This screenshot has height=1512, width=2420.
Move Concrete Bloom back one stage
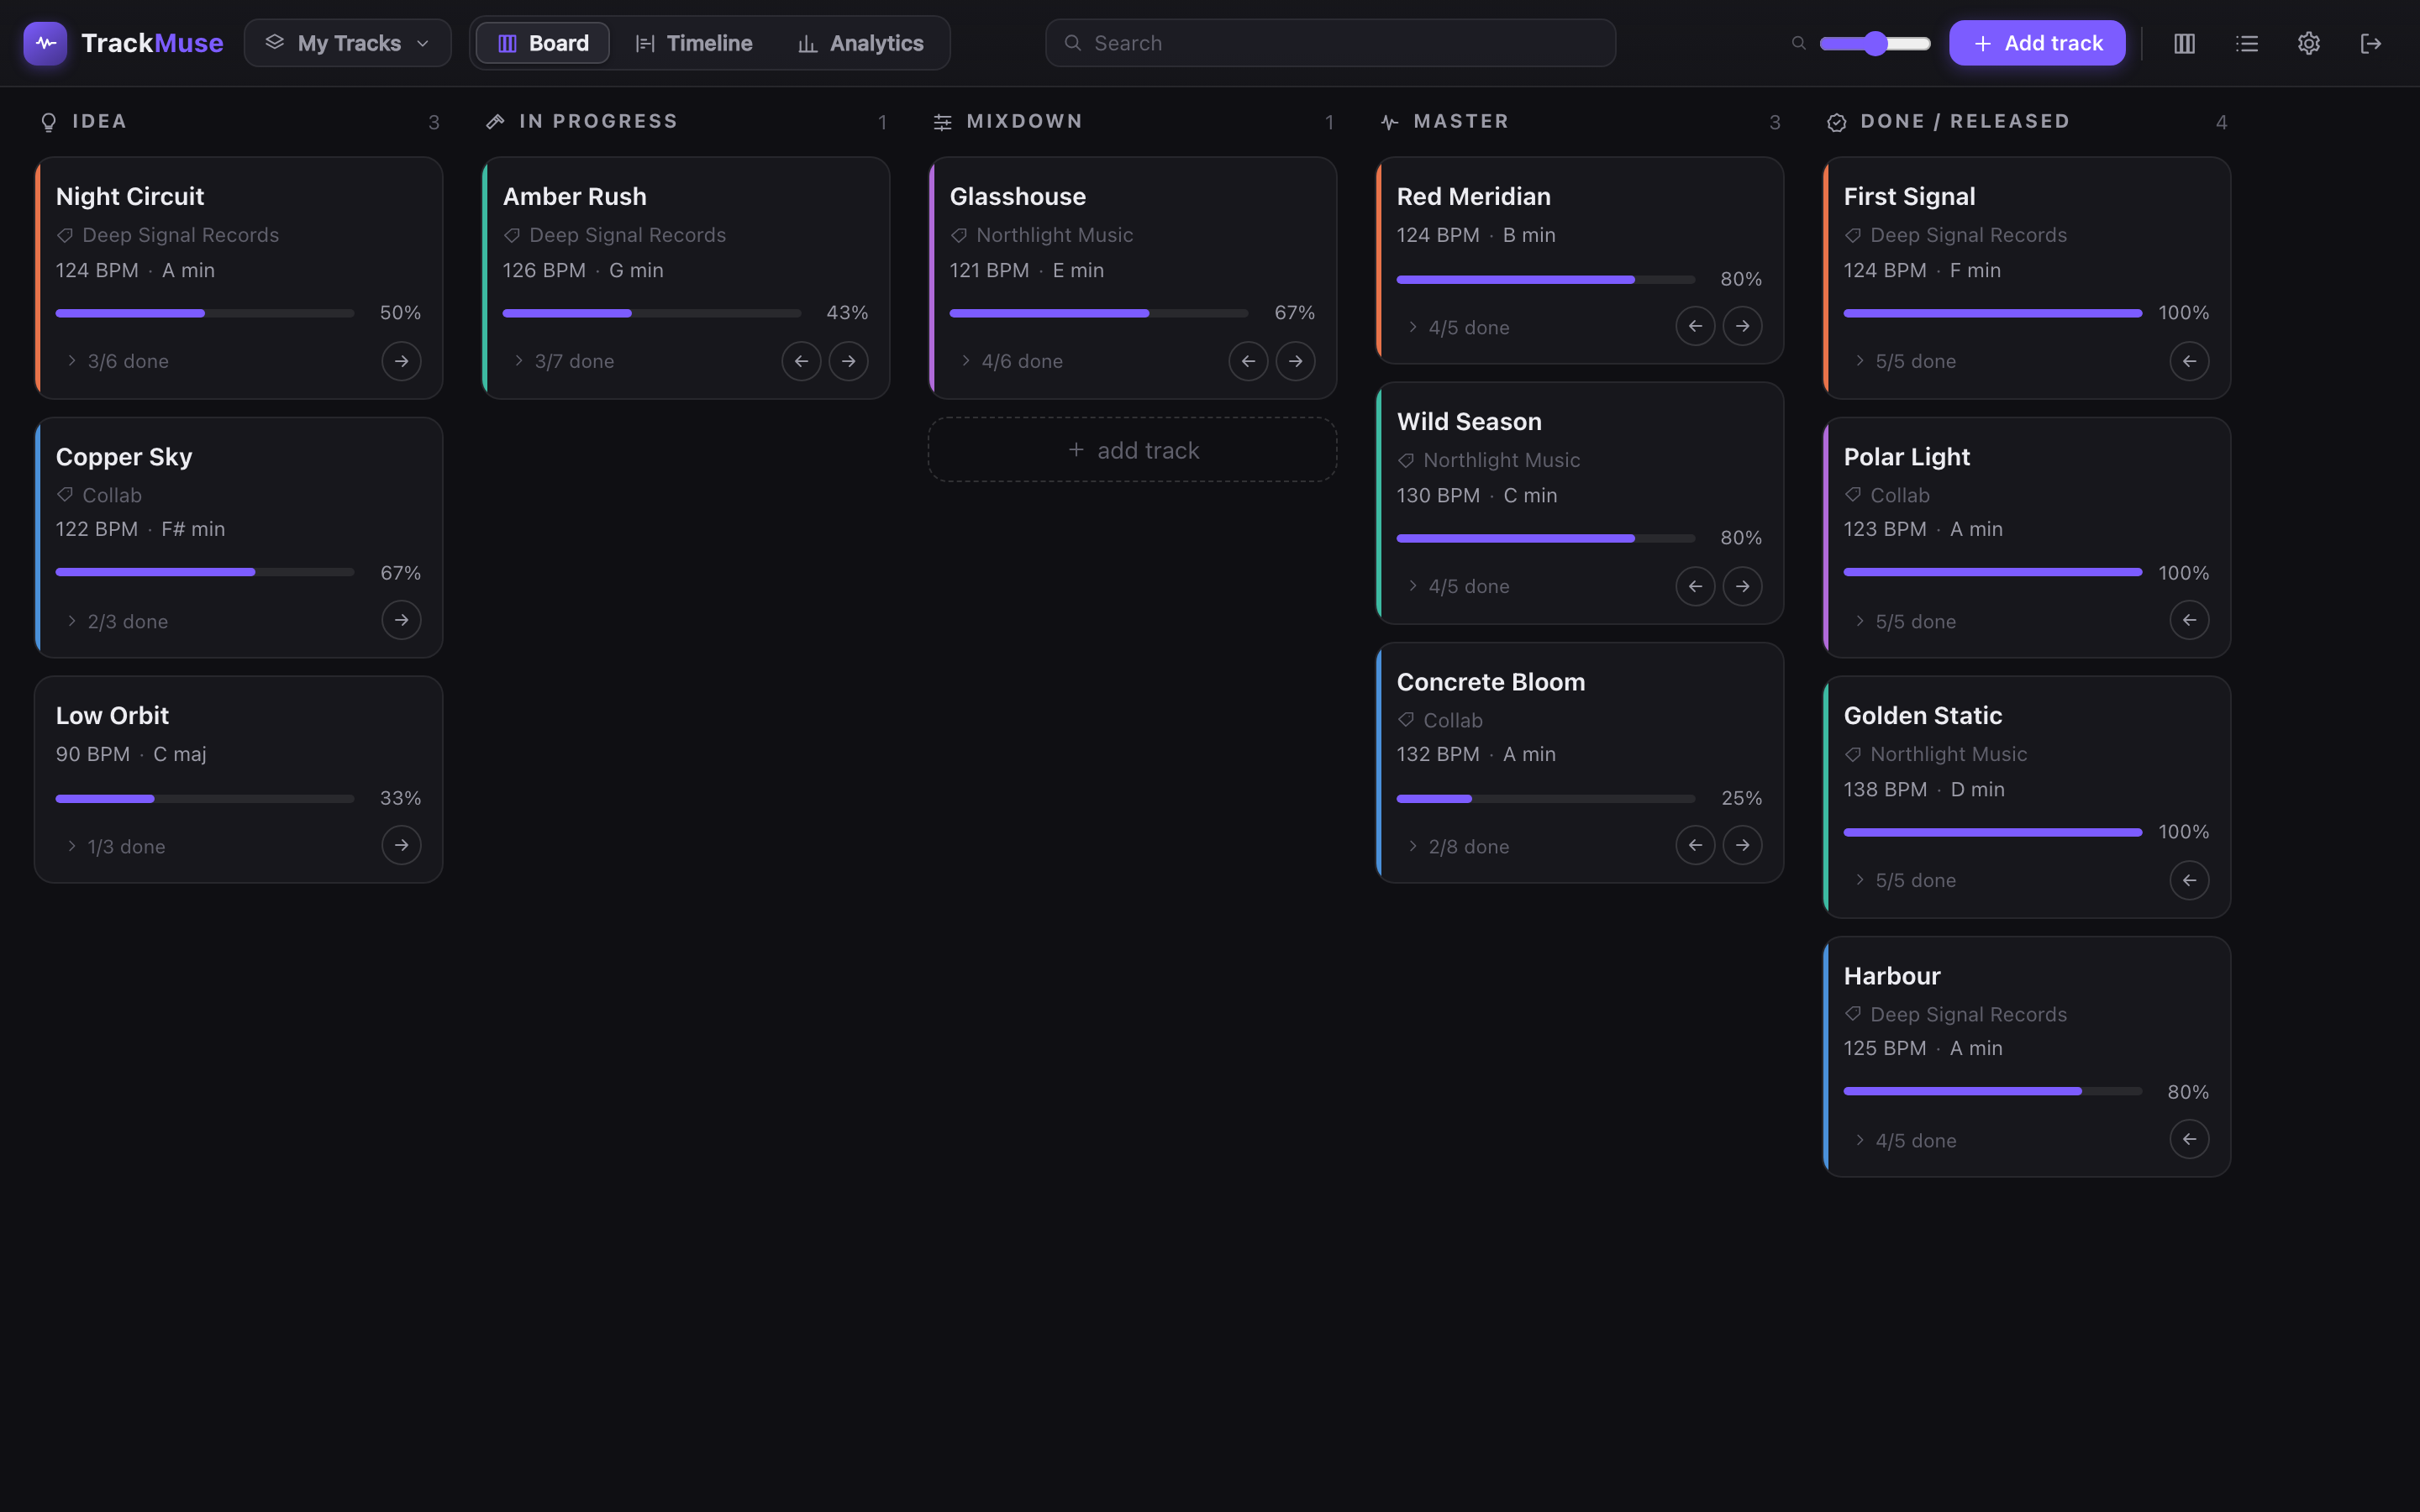pos(1695,845)
